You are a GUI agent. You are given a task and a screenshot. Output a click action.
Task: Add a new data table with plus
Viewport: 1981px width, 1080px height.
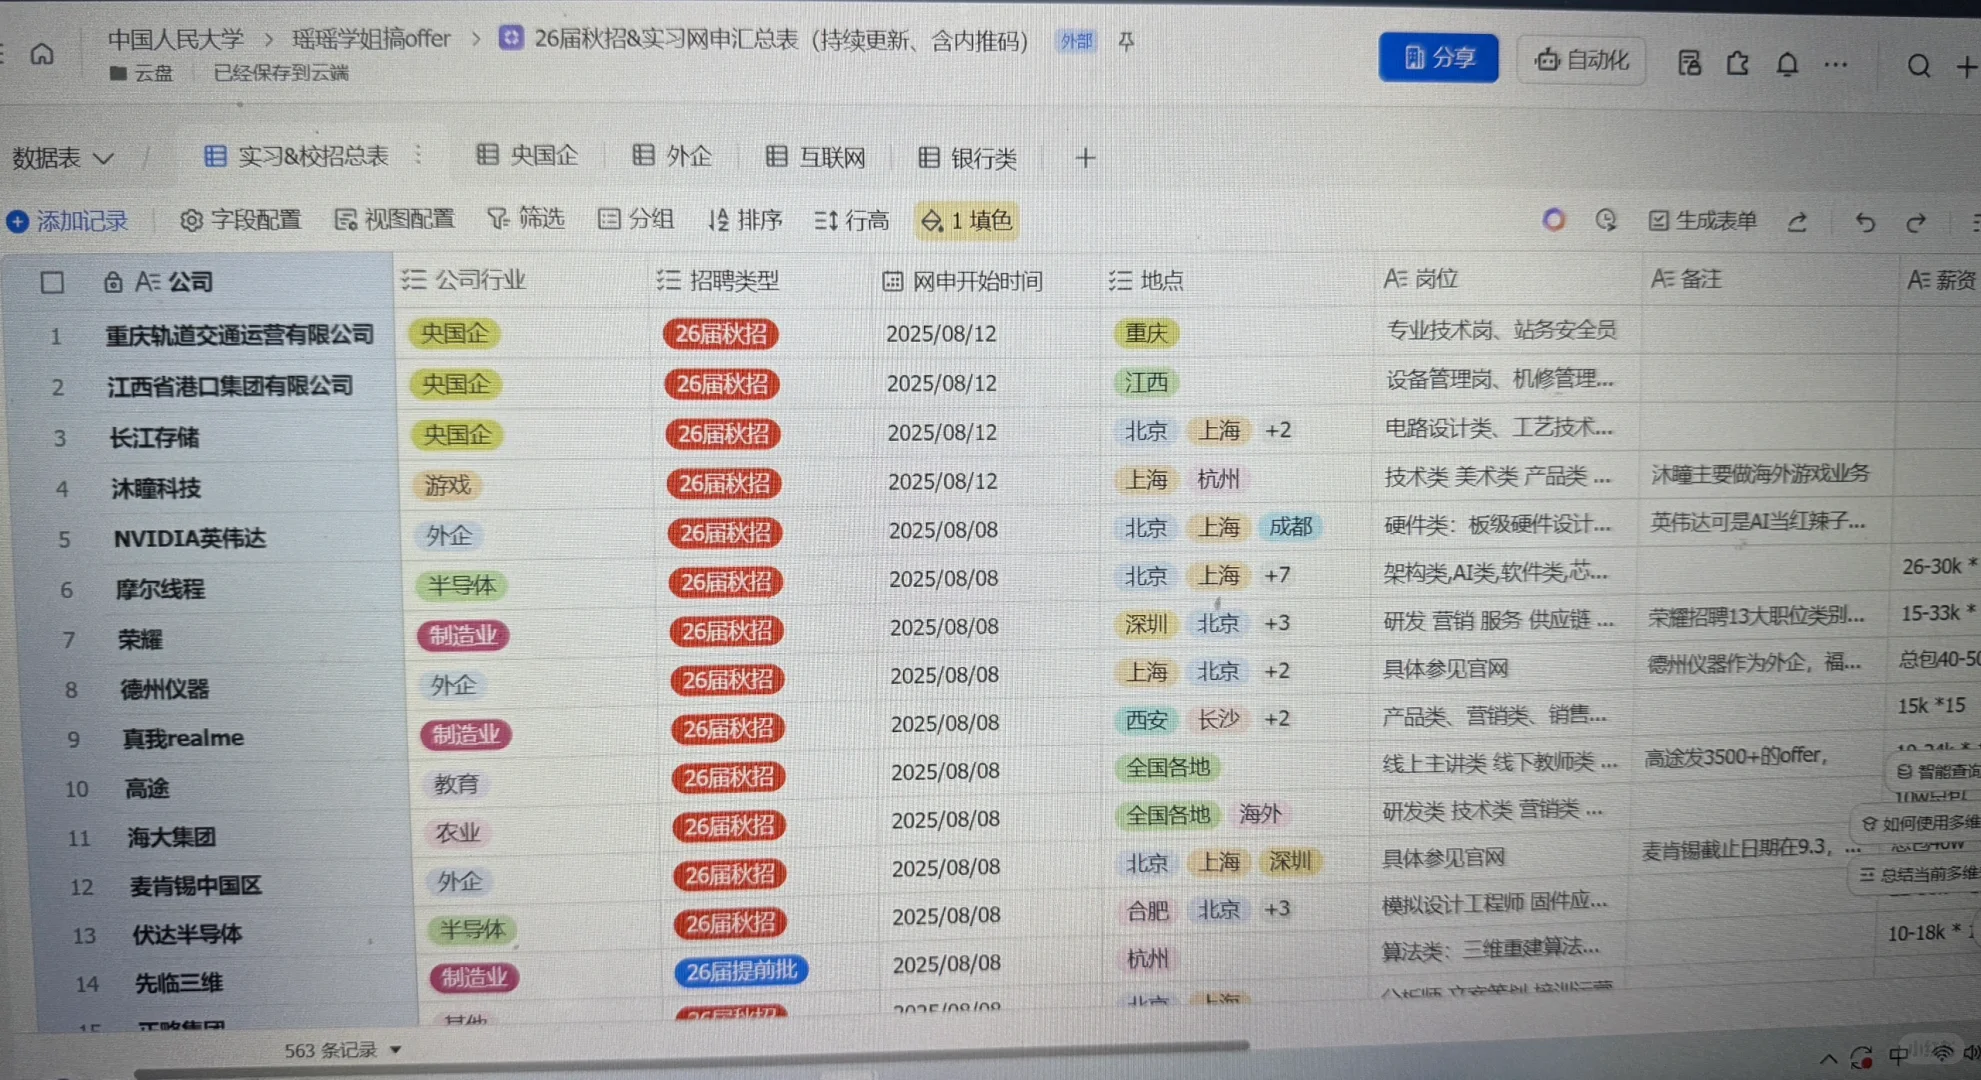[x=1085, y=157]
